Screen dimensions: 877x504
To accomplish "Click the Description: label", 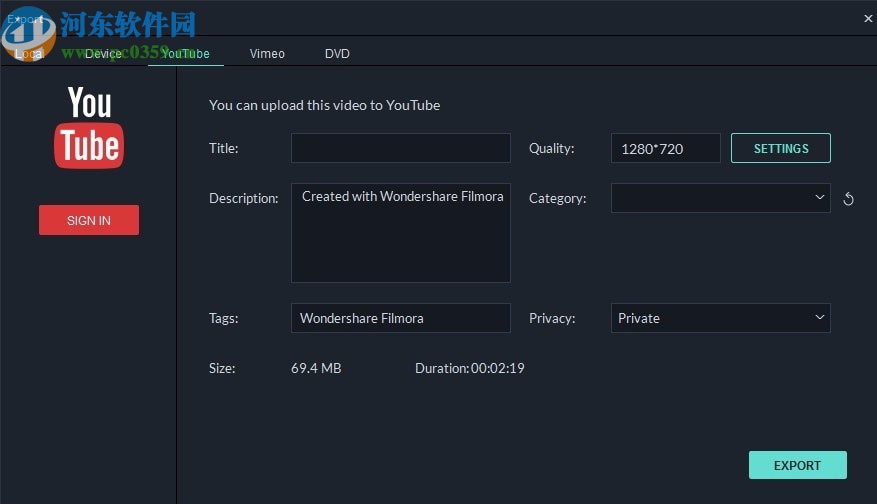I will [x=243, y=199].
